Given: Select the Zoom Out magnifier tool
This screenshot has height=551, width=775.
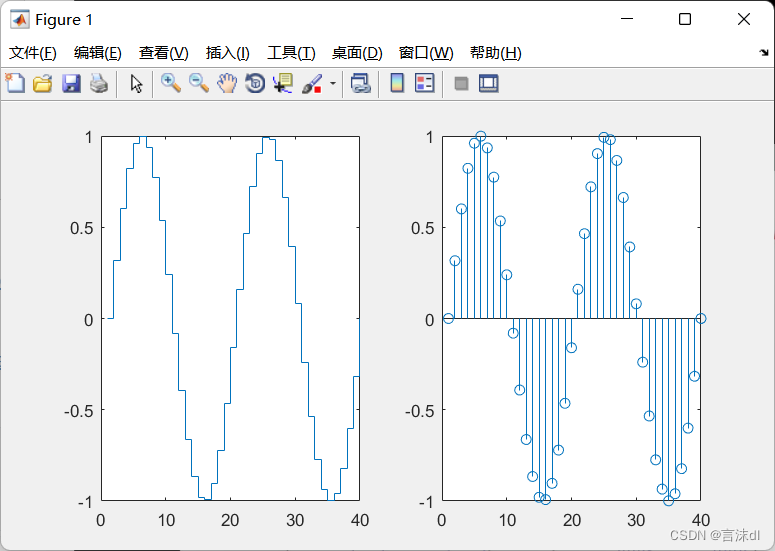Looking at the screenshot, I should [x=199, y=84].
